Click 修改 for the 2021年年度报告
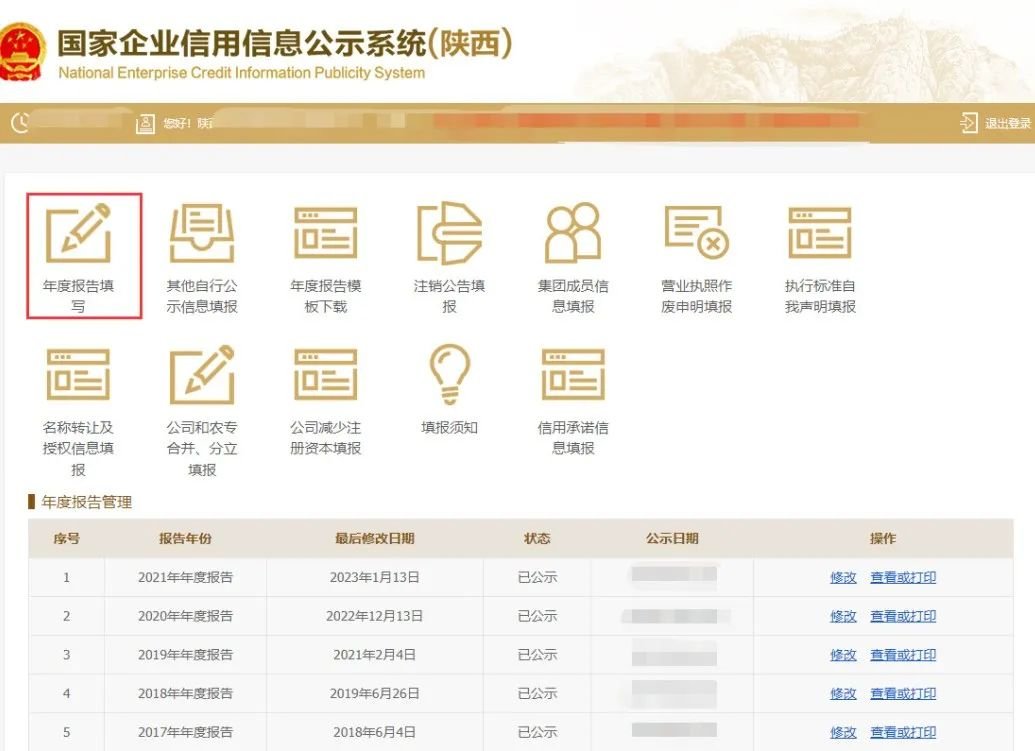The height and width of the screenshot is (751, 1035). click(843, 577)
